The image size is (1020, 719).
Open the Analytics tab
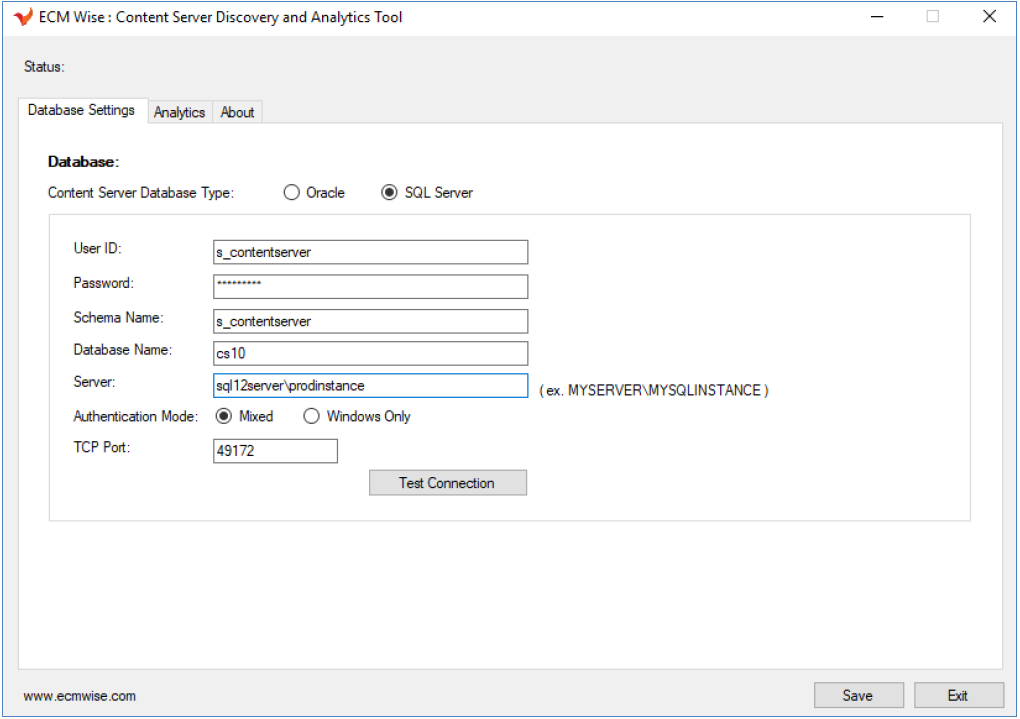[x=179, y=113]
